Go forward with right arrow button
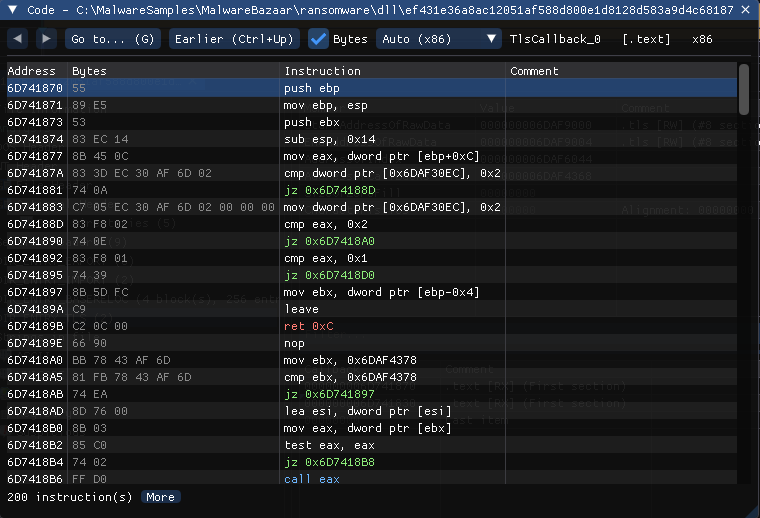This screenshot has width=760, height=518. pos(47,39)
